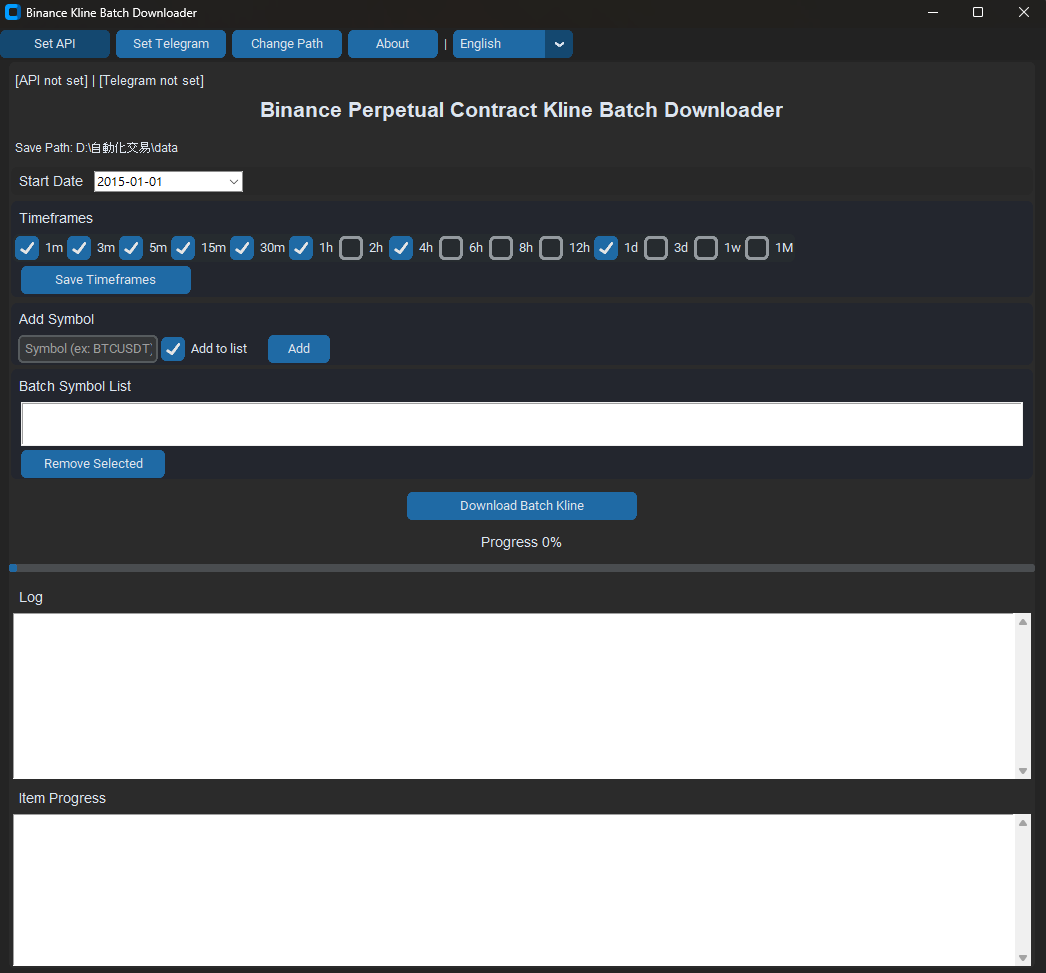Enable the 6h timeframe checkbox
This screenshot has width=1046, height=973.
point(451,248)
